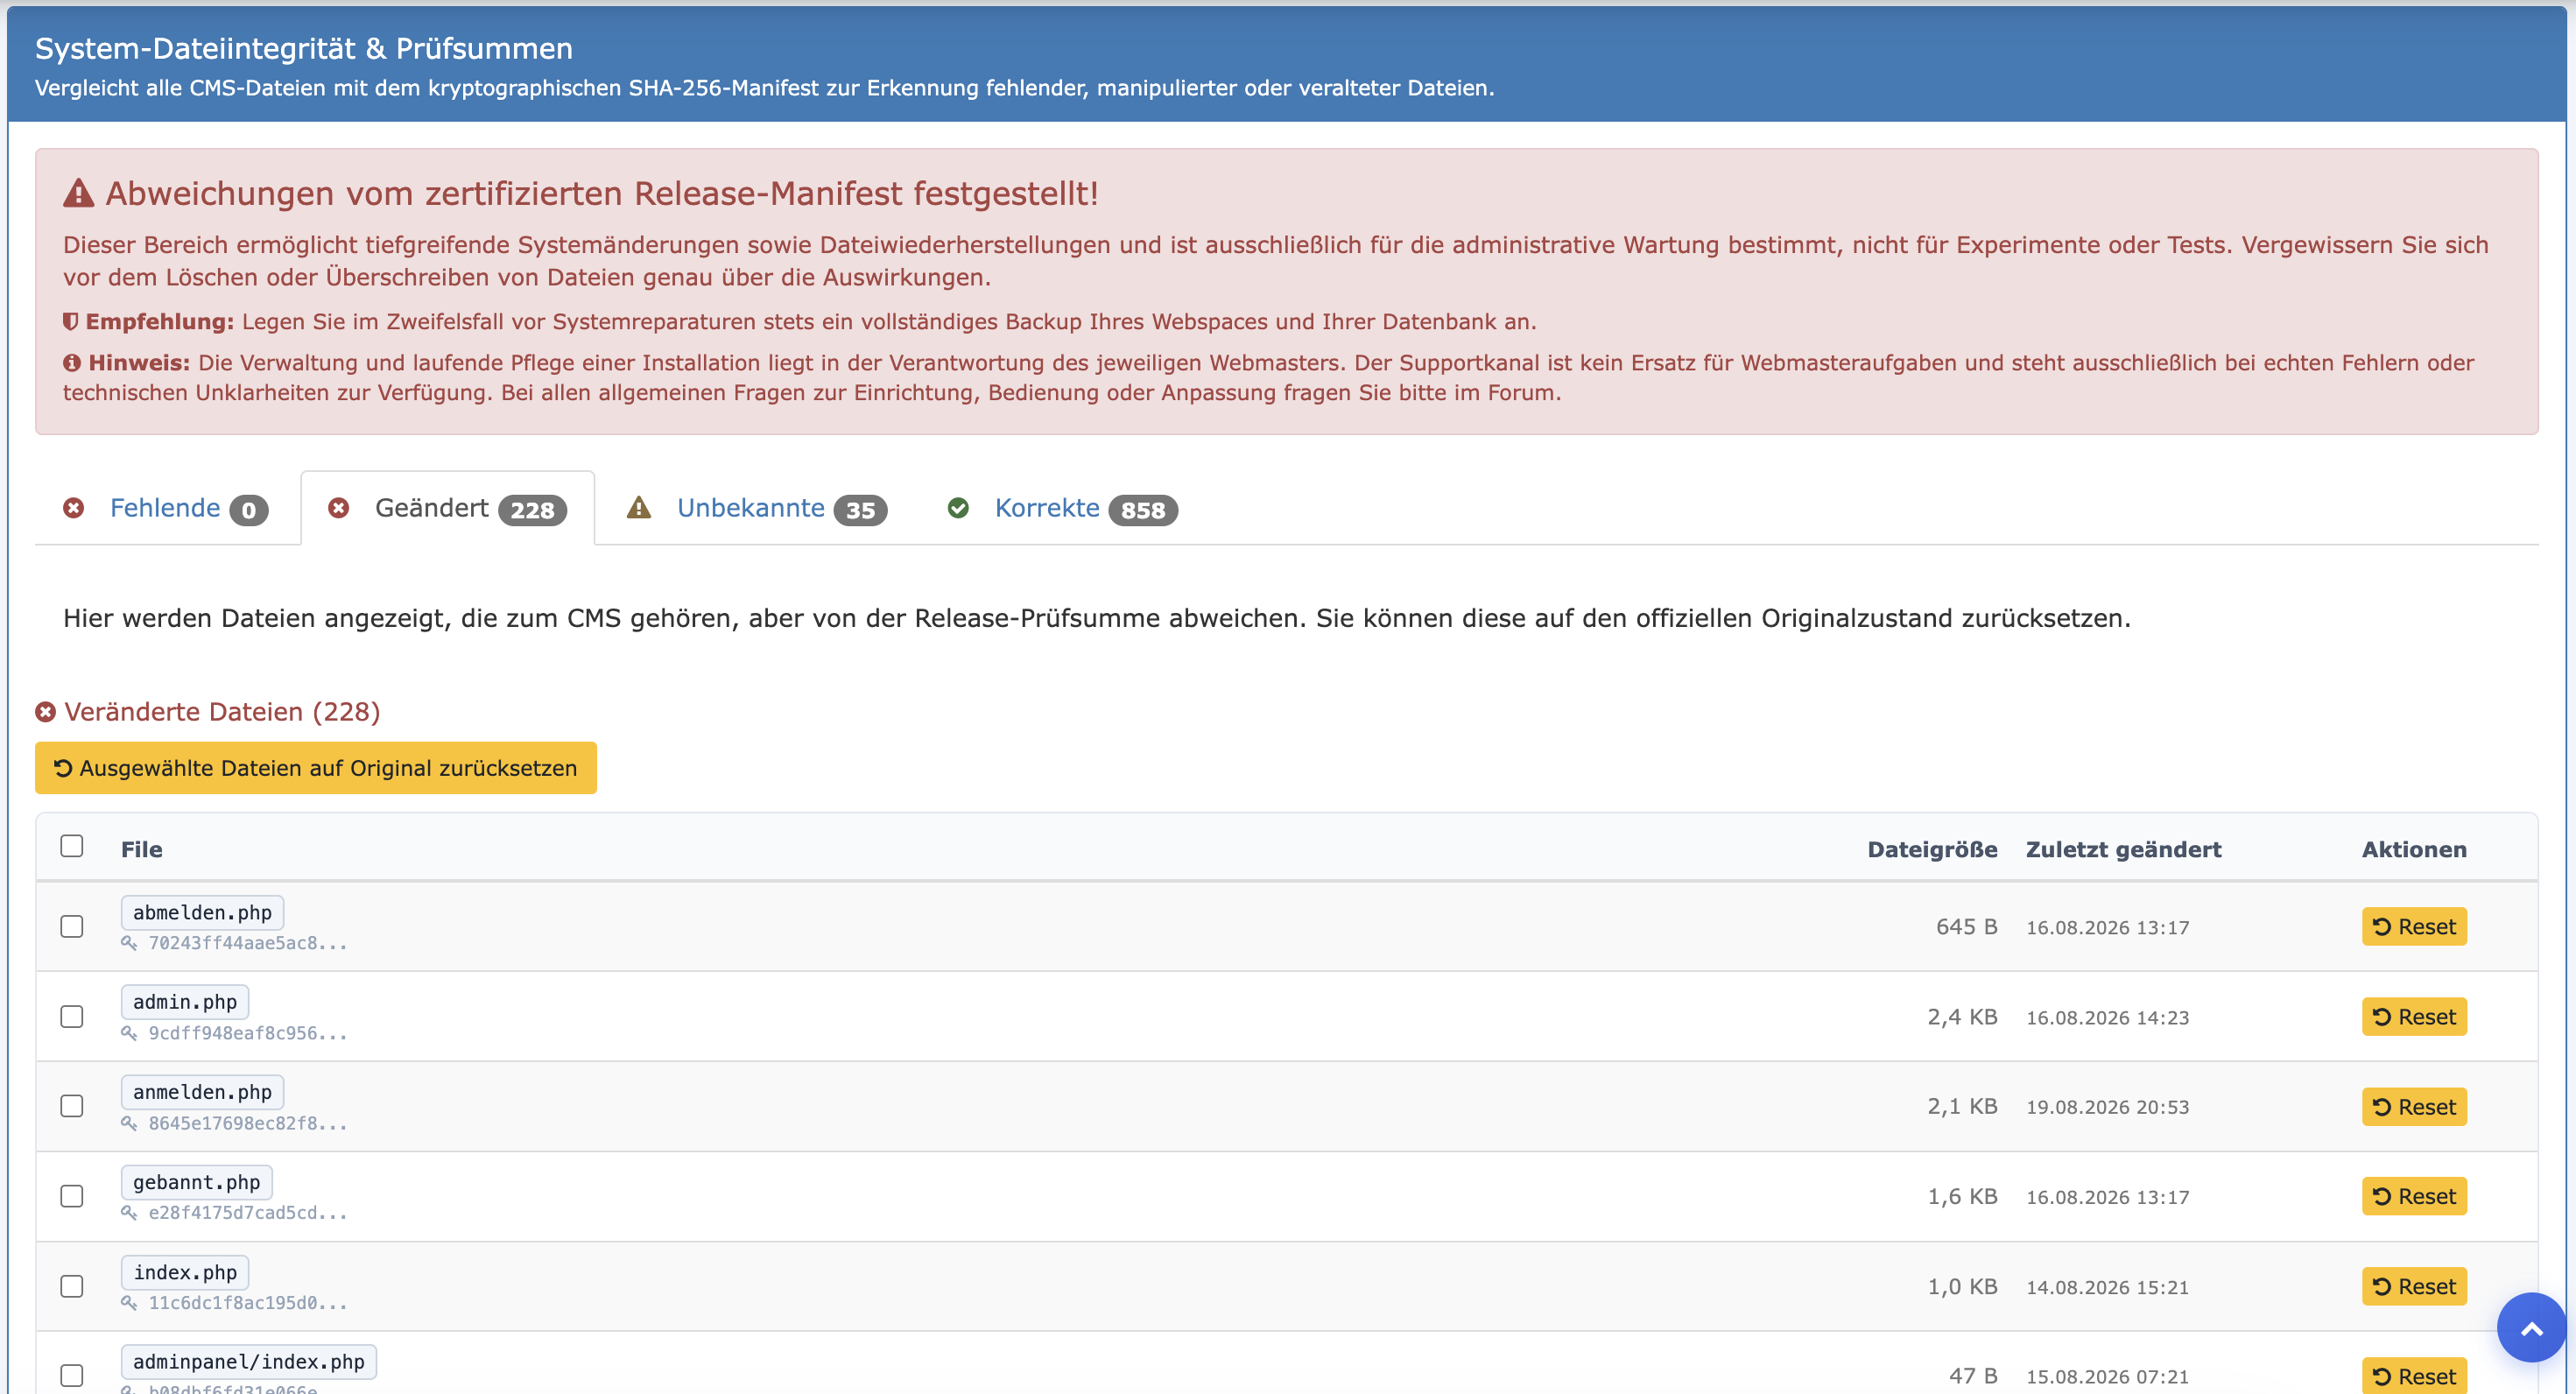The width and height of the screenshot is (2576, 1394).
Task: Click the key icon under gebannt.php
Action: [129, 1212]
